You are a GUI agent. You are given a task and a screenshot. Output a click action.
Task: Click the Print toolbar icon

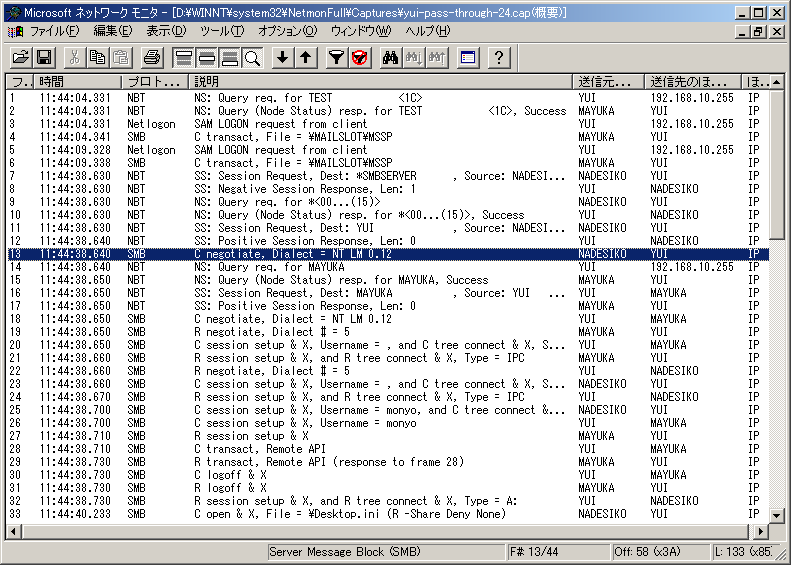click(x=152, y=58)
